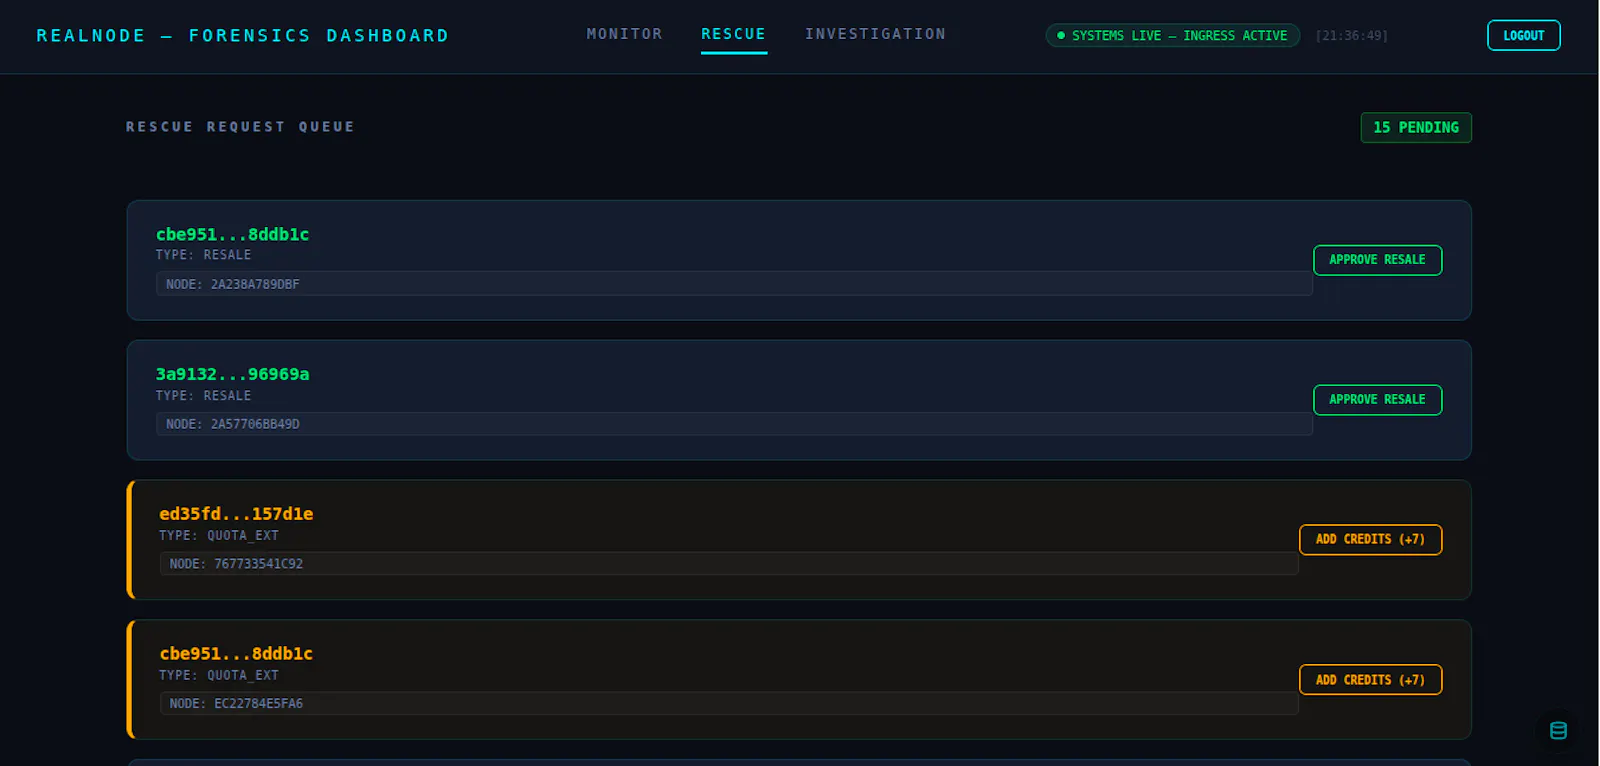Viewport: 1600px width, 766px height.
Task: Open the database icon floating button
Action: tap(1558, 731)
